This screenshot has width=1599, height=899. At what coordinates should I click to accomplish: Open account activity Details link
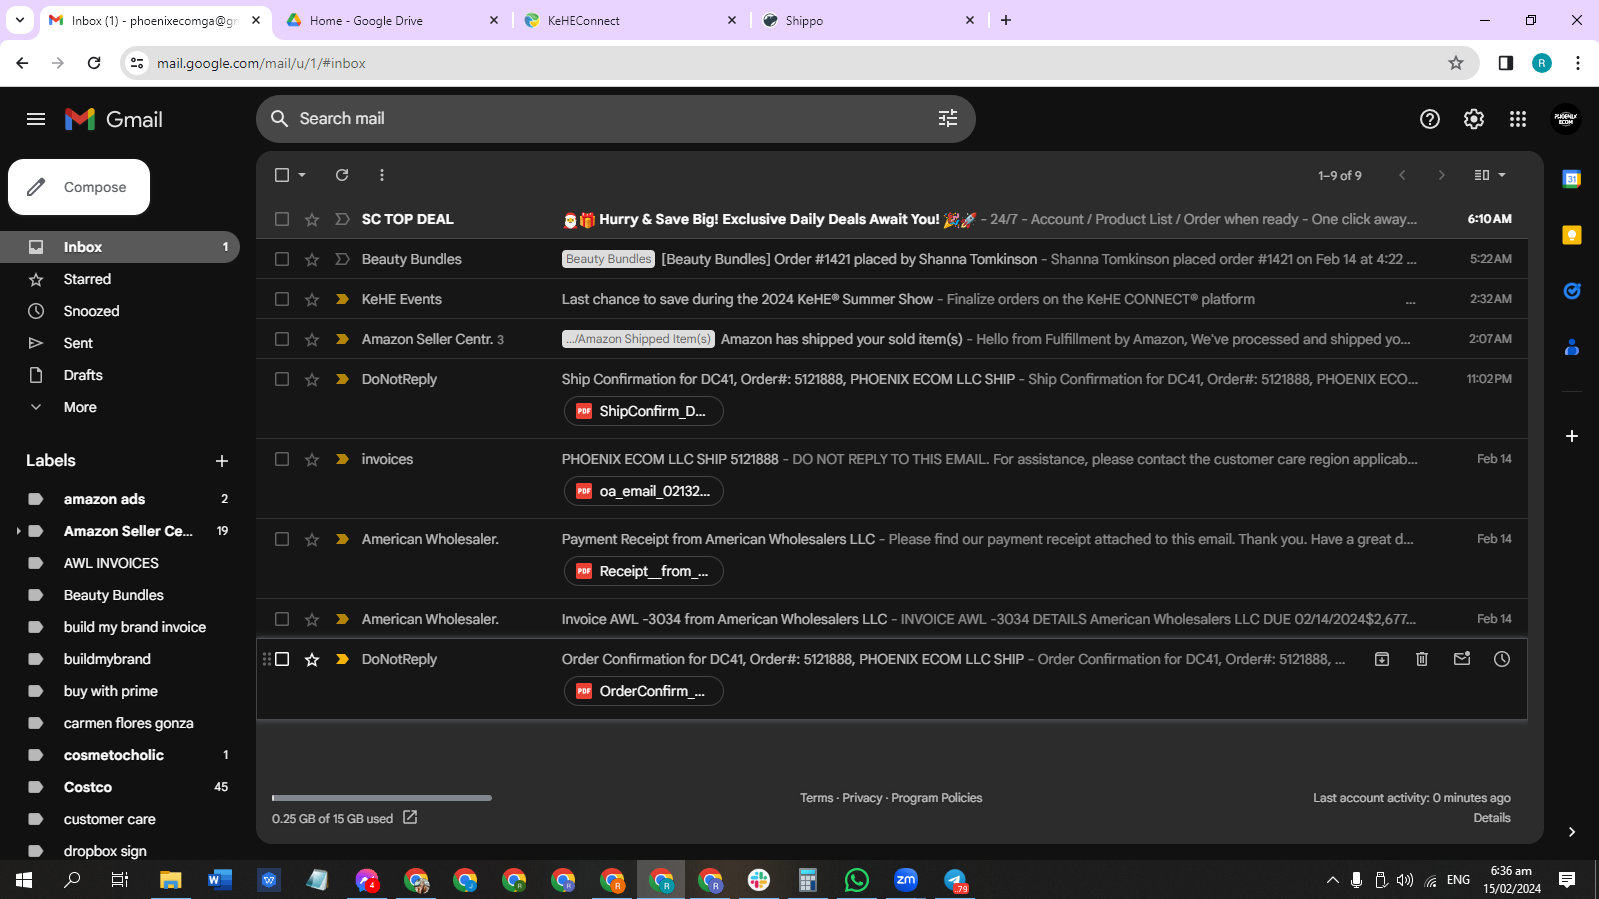[1492, 818]
